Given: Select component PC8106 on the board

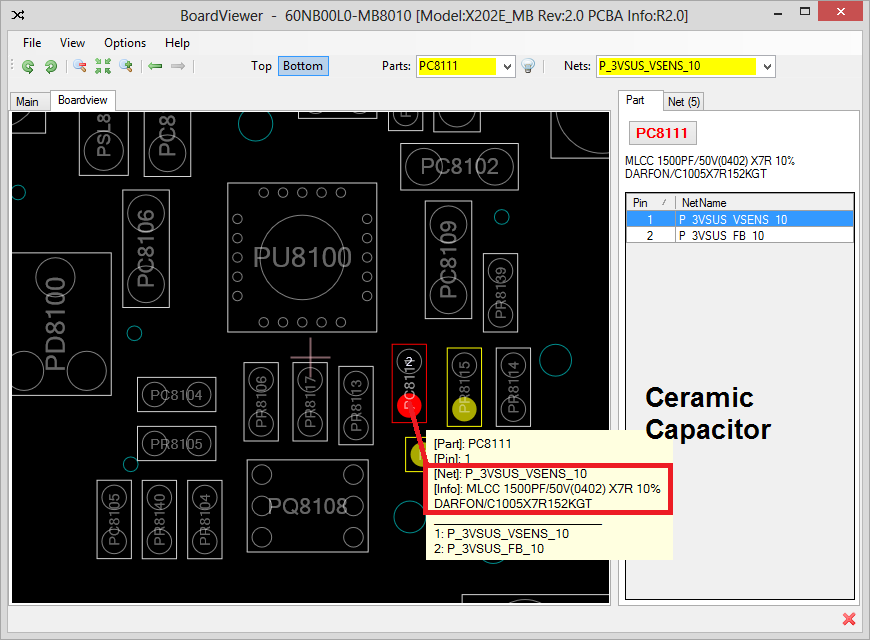Looking at the screenshot, I should 146,249.
